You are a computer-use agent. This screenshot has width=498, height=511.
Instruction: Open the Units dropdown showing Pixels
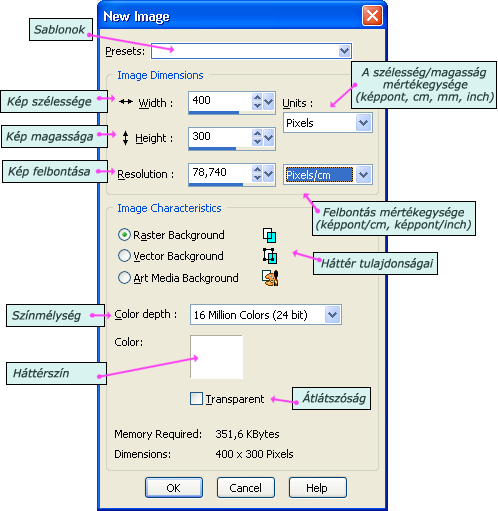click(x=363, y=123)
